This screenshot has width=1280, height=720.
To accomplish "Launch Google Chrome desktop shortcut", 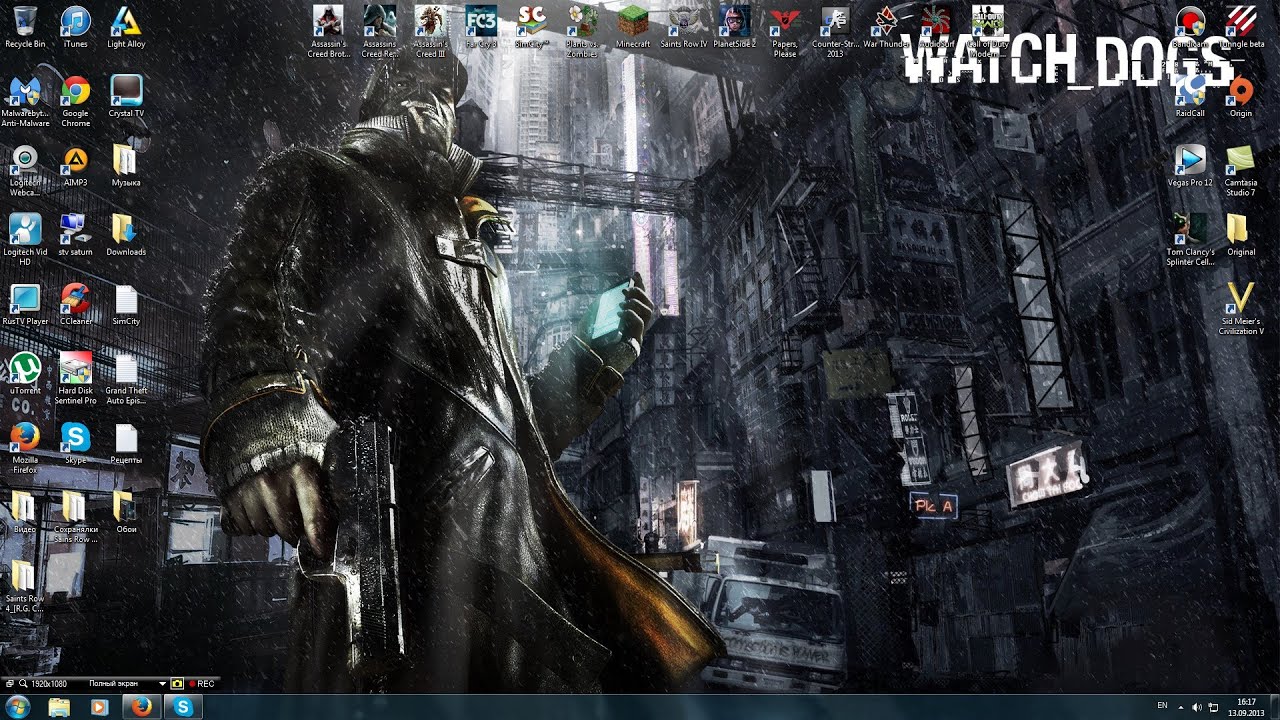I will 75,101.
